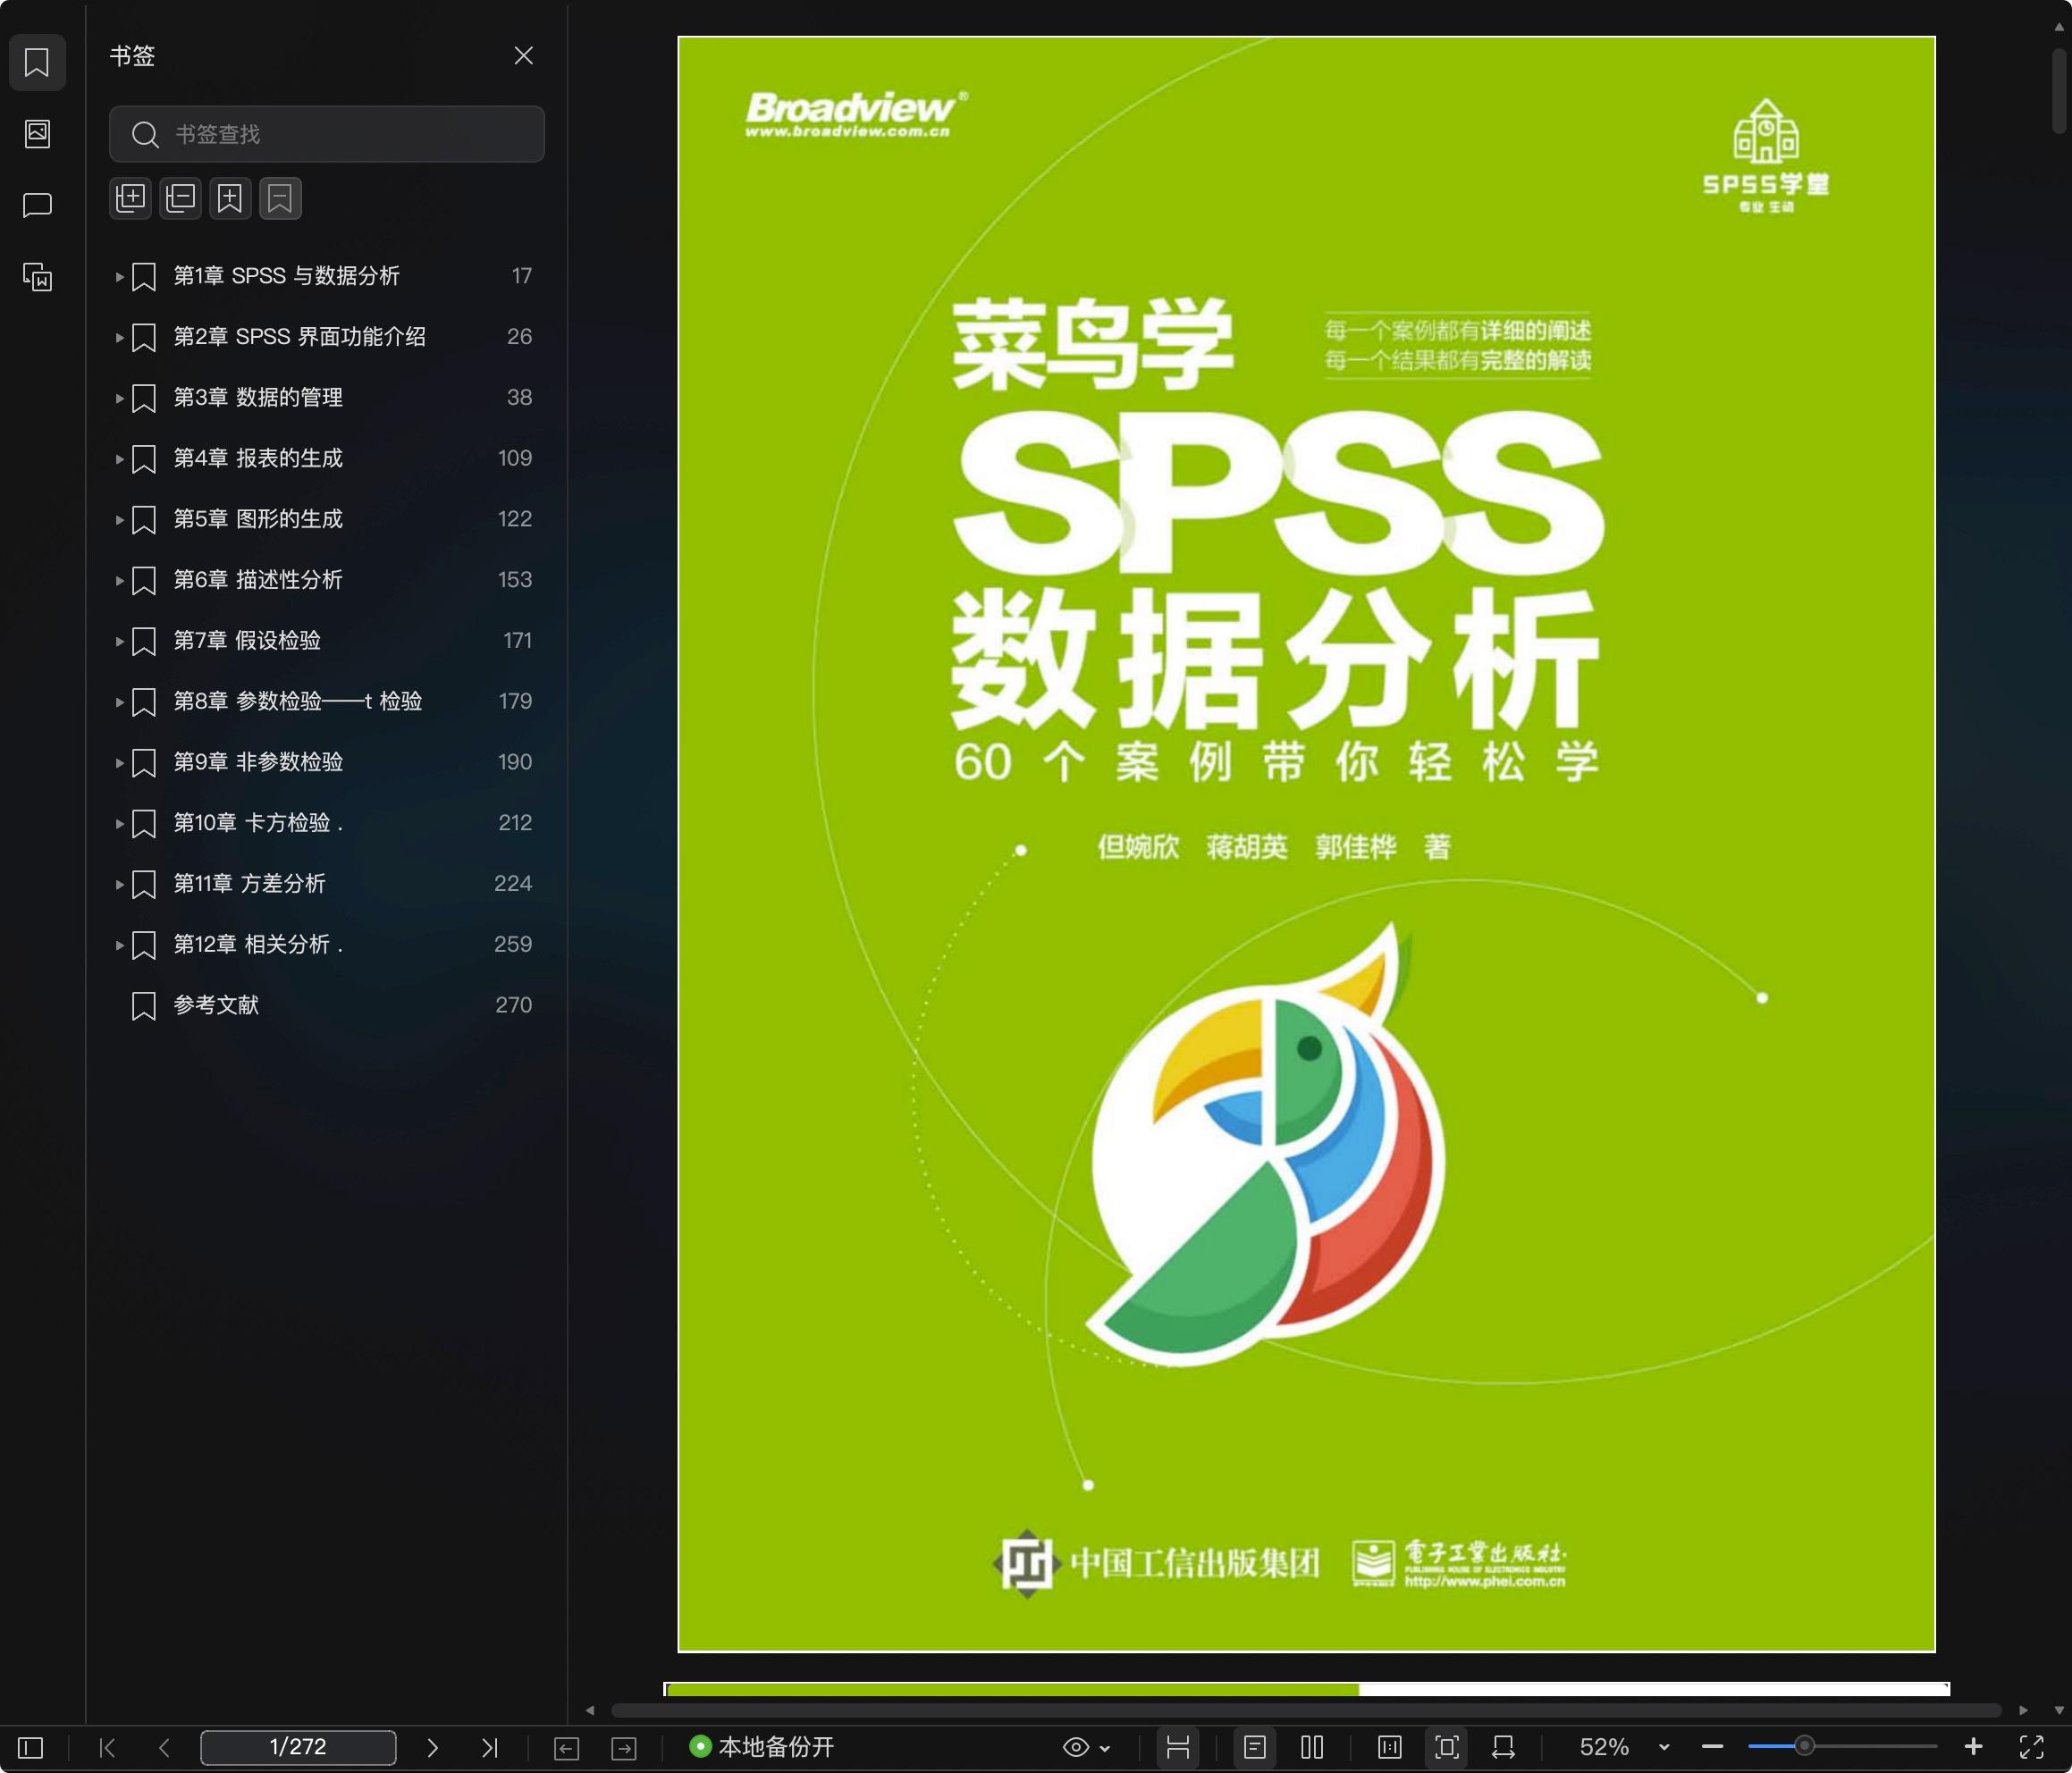The width and height of the screenshot is (2072, 1773).
Task: Expand 第6章 描述性分析 bookmark
Action: (x=119, y=581)
